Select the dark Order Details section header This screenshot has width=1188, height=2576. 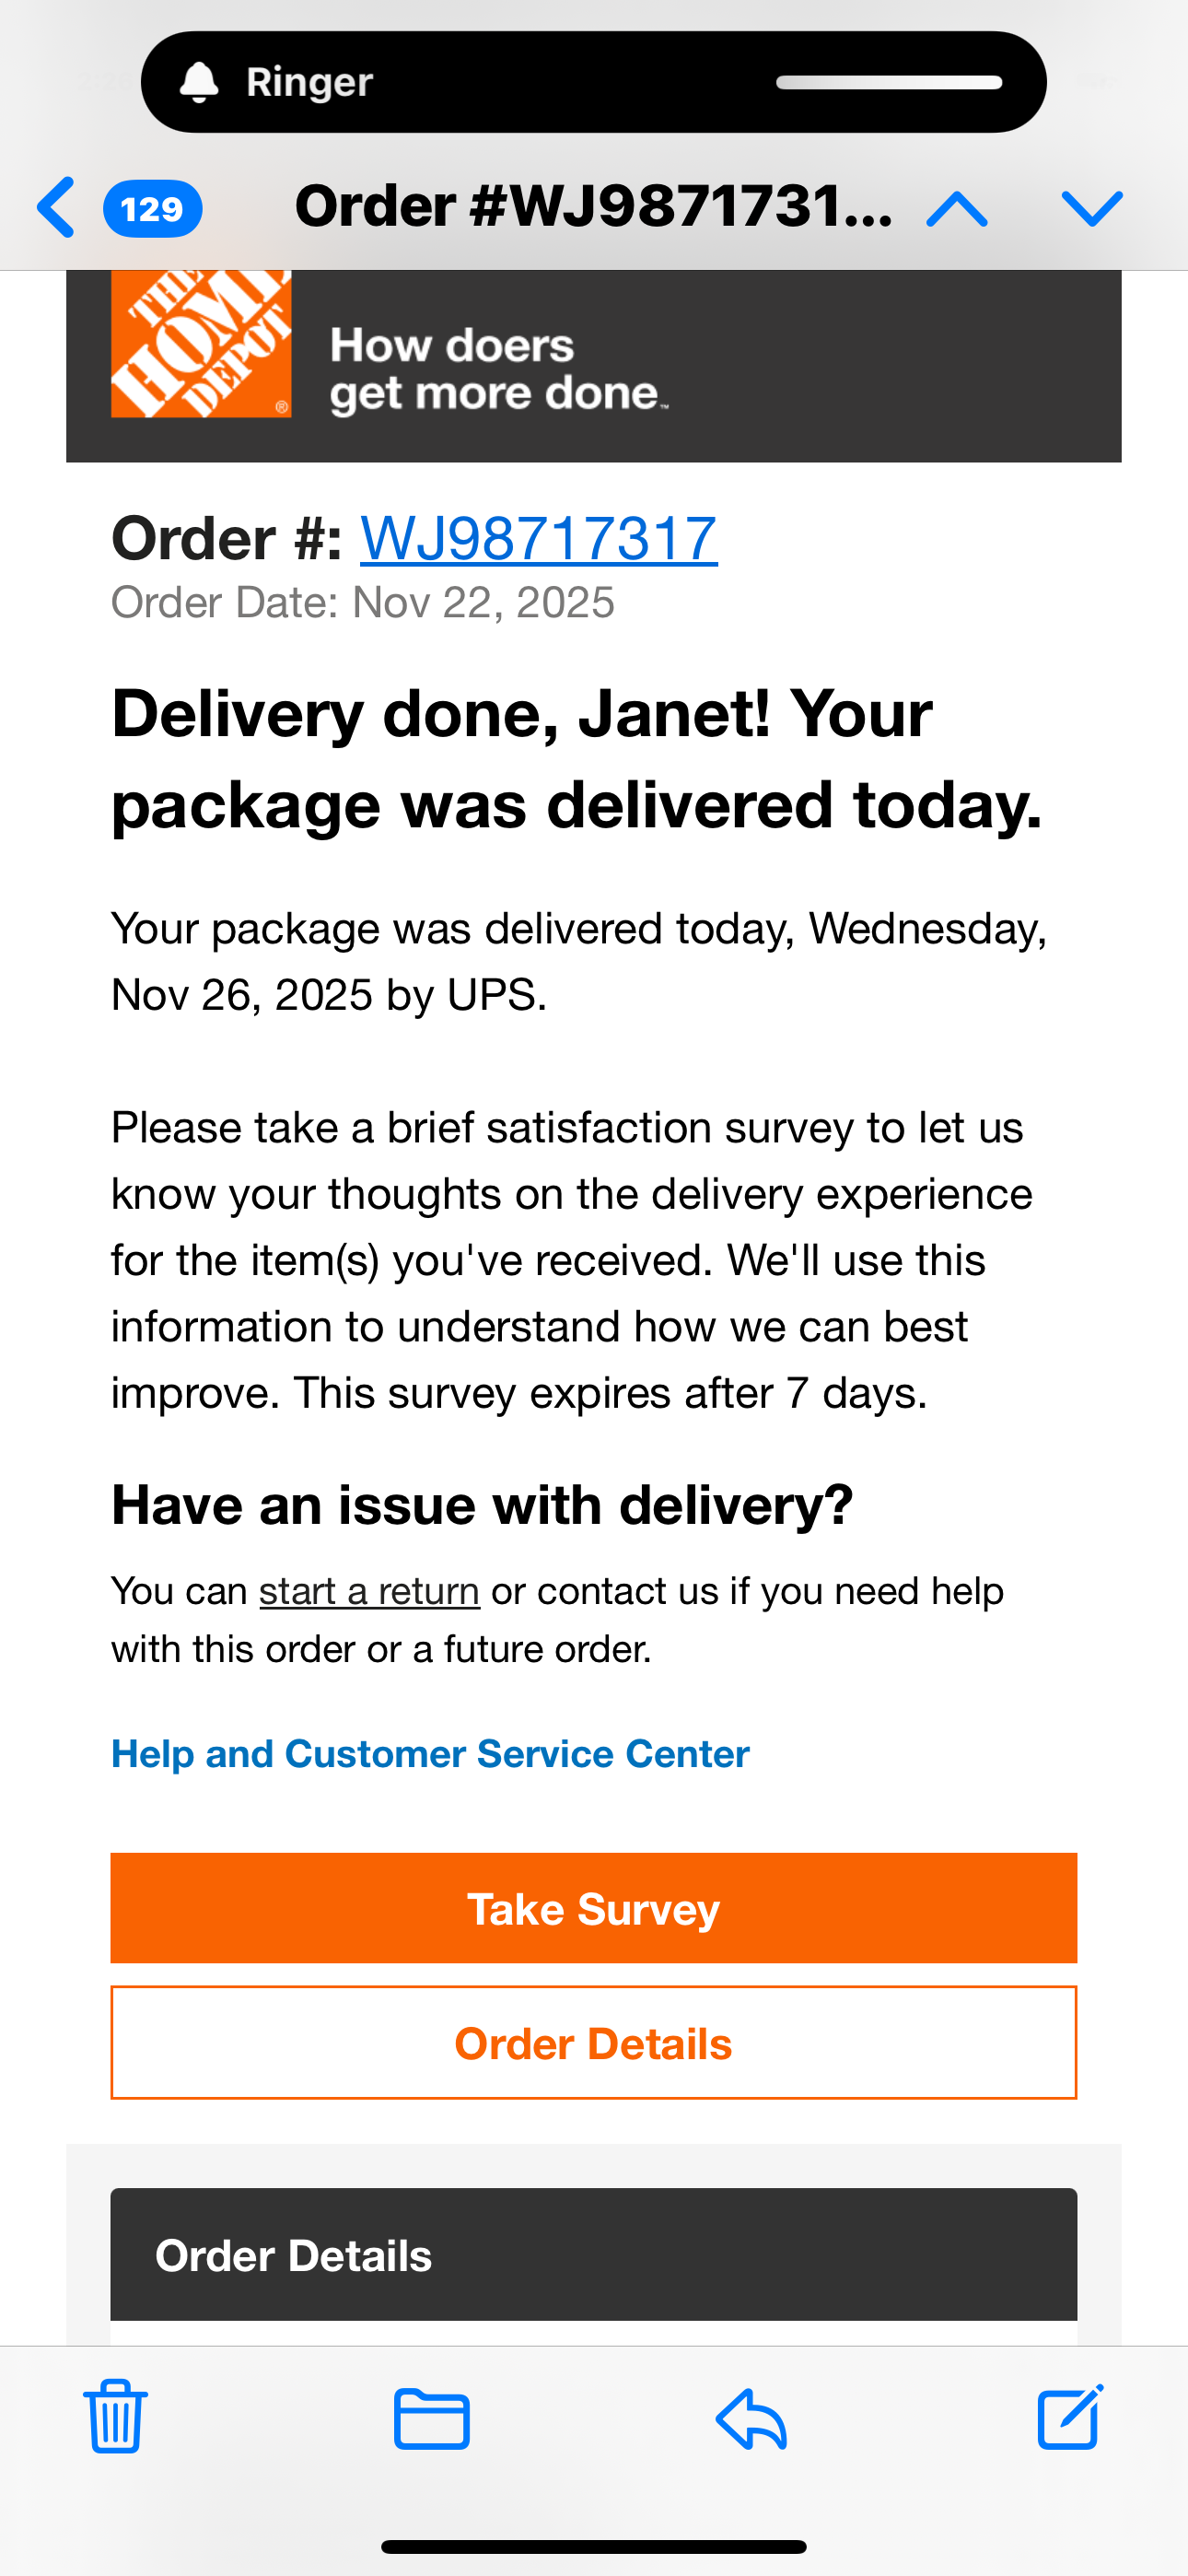(x=594, y=2254)
